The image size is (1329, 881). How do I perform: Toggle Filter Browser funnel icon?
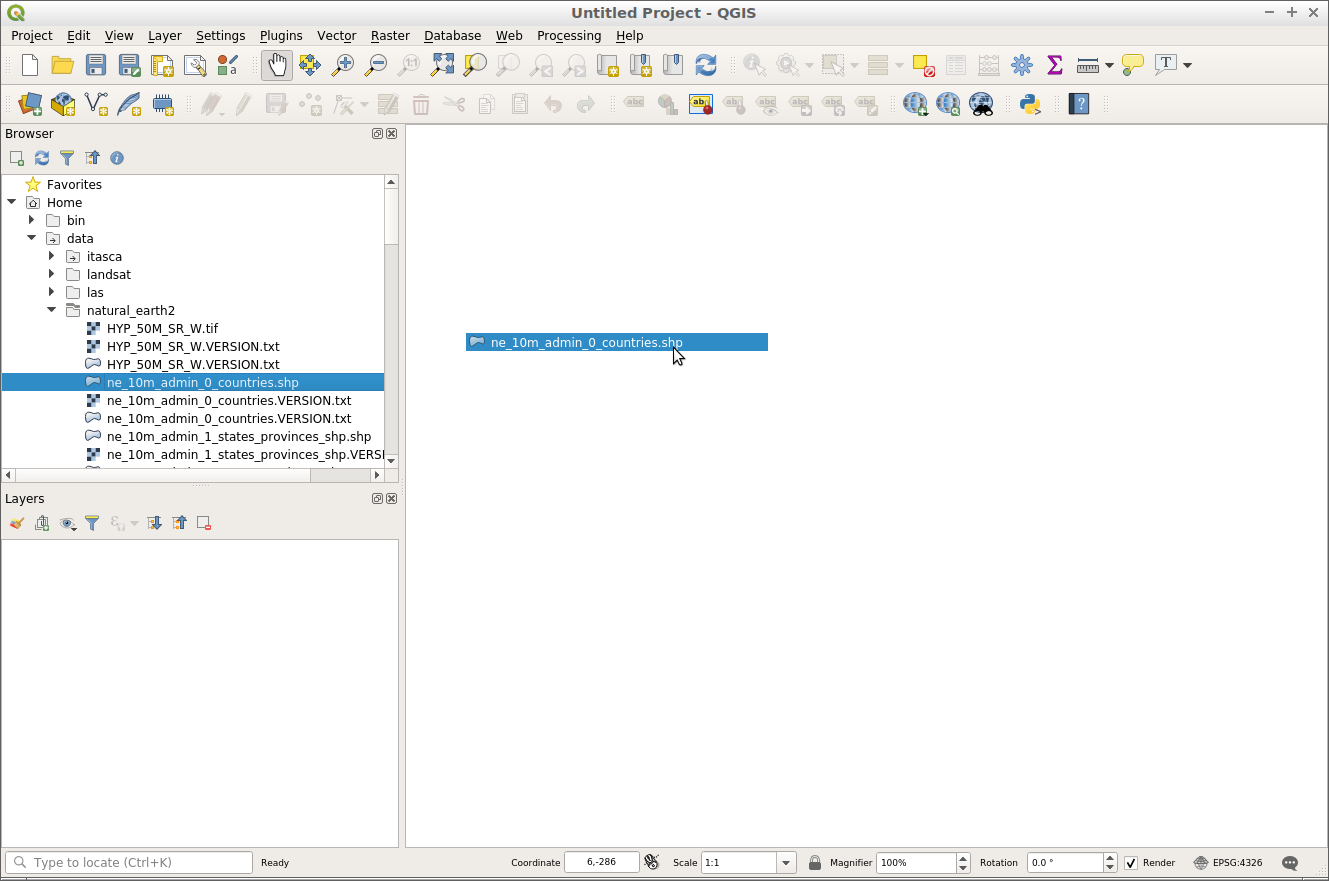67,158
